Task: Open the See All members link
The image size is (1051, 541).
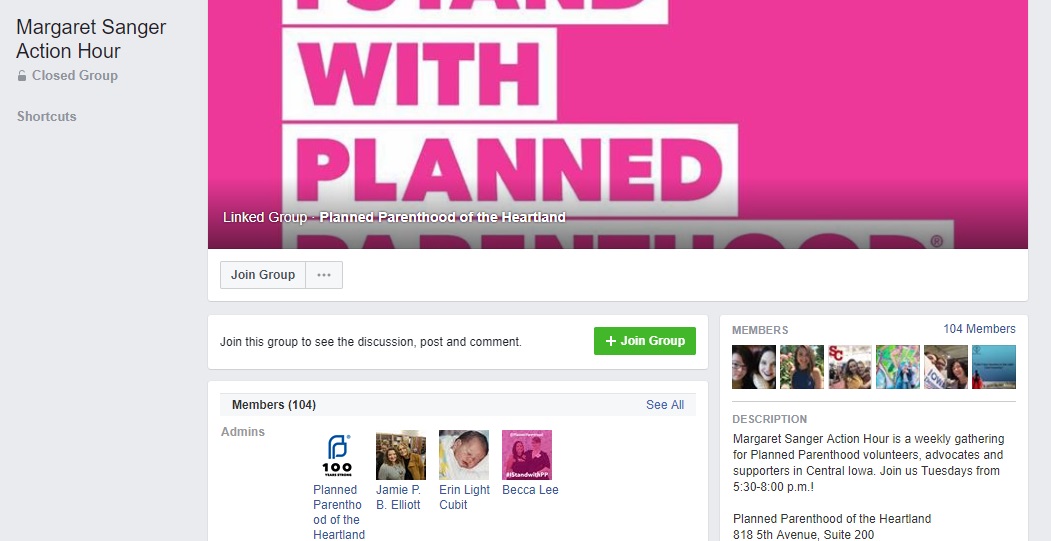Action: (x=665, y=405)
